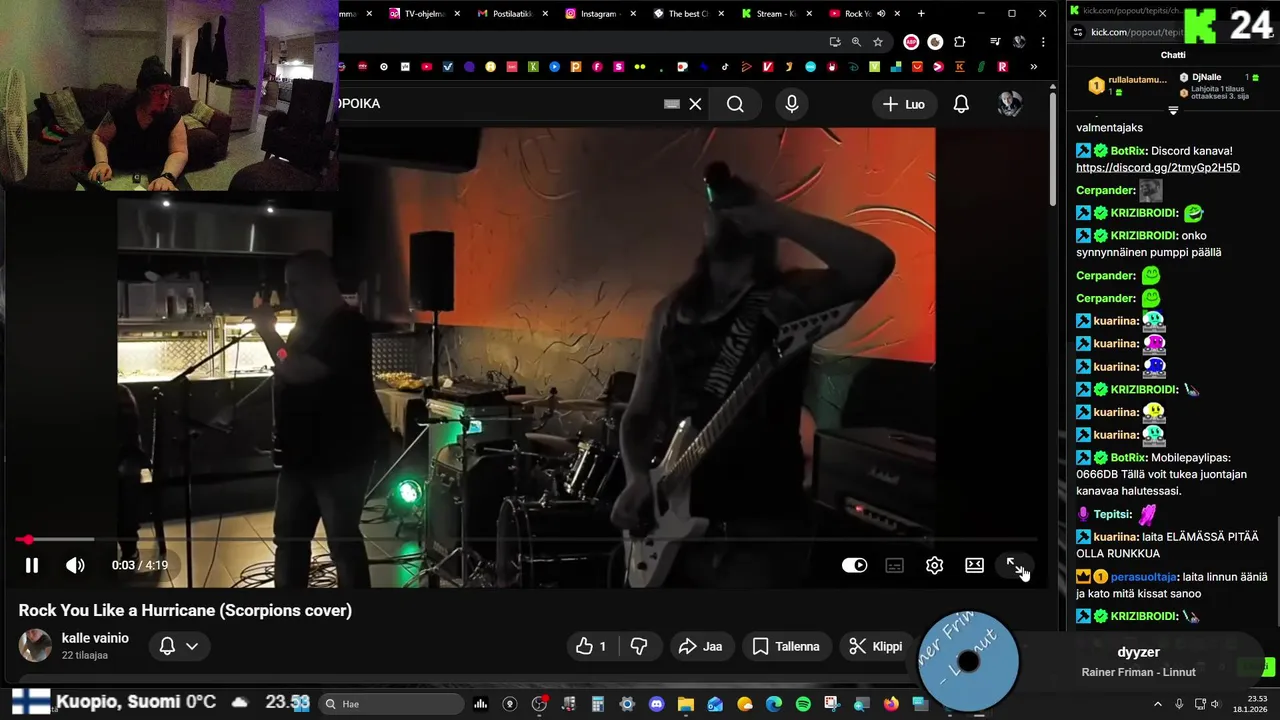The image size is (1280, 720).
Task: Switch to the Postilaatikko Gmail tab
Action: [x=510, y=14]
